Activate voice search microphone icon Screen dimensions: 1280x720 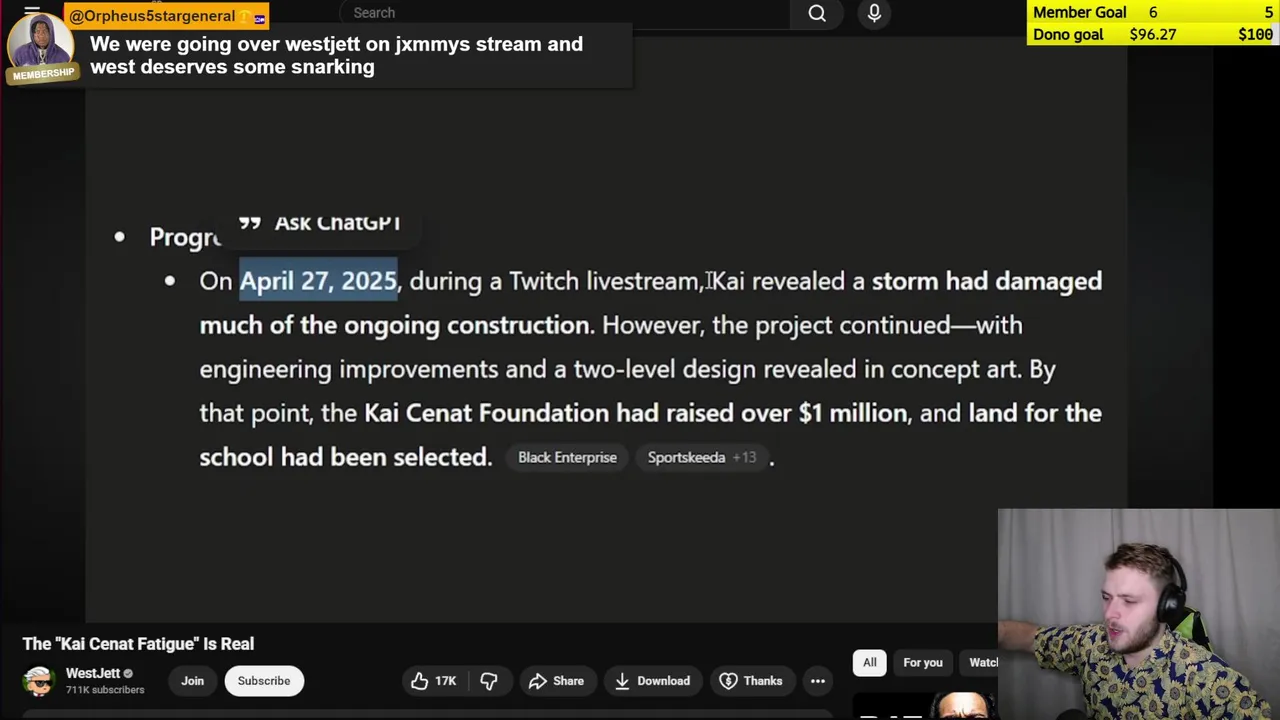point(874,13)
